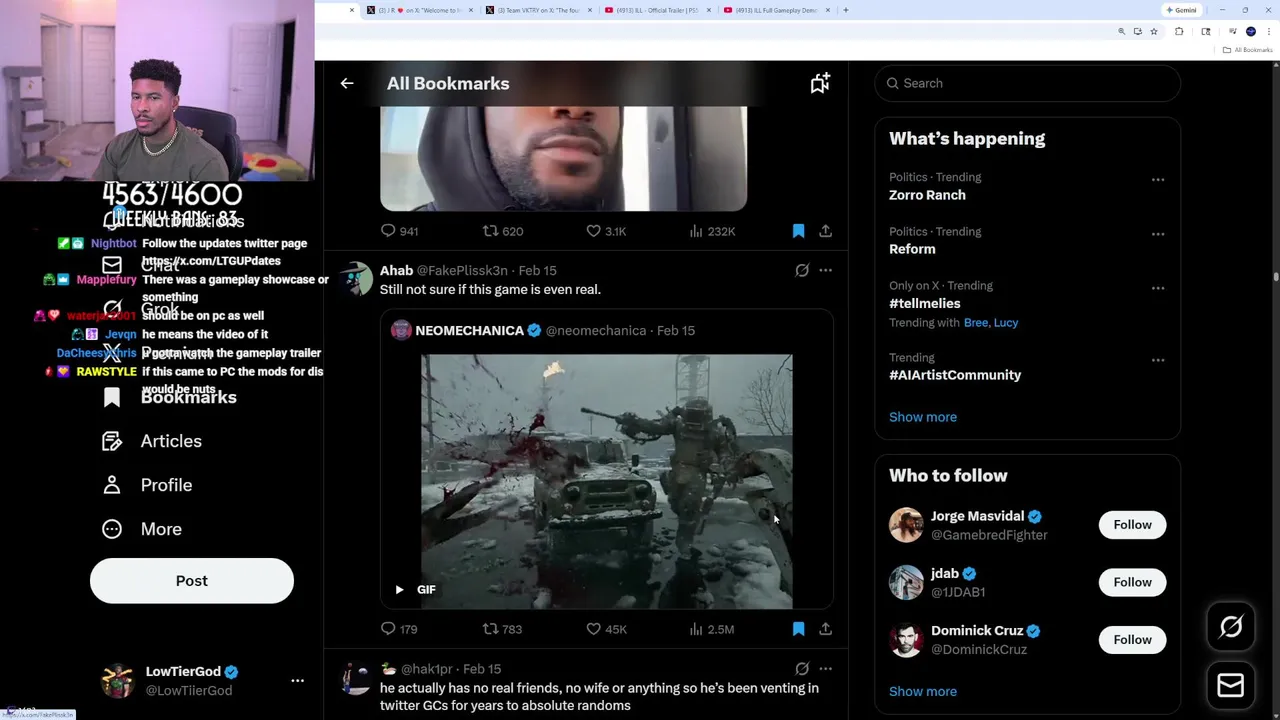Open Grok icon on @hak1pr post
The width and height of the screenshot is (1280, 720).
(x=802, y=669)
